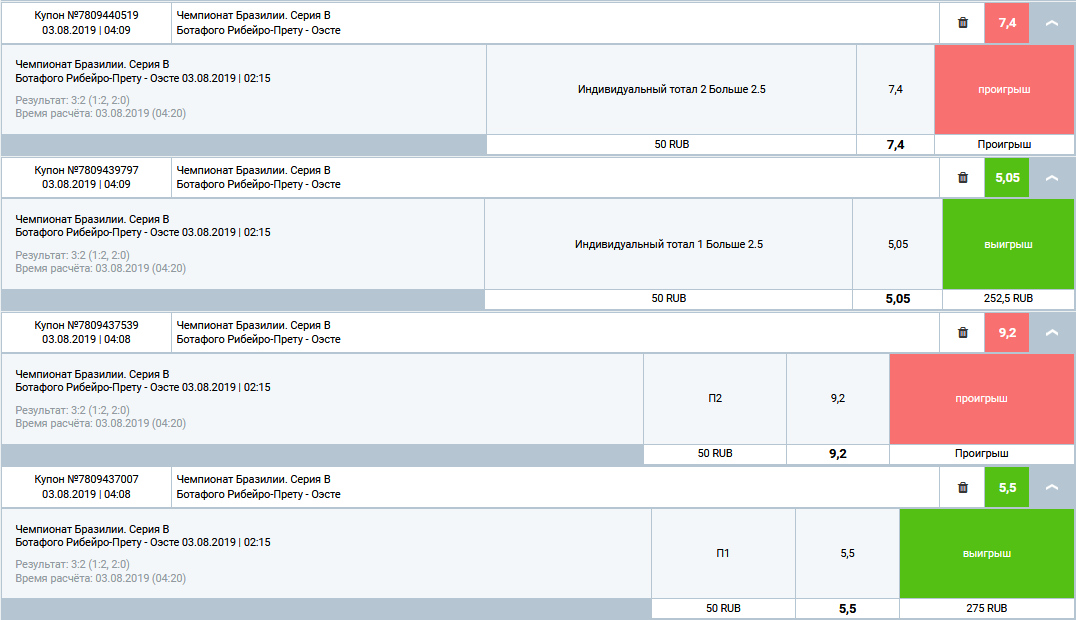
Task: Click green выигрыш status for total 1 bet
Action: [1008, 244]
